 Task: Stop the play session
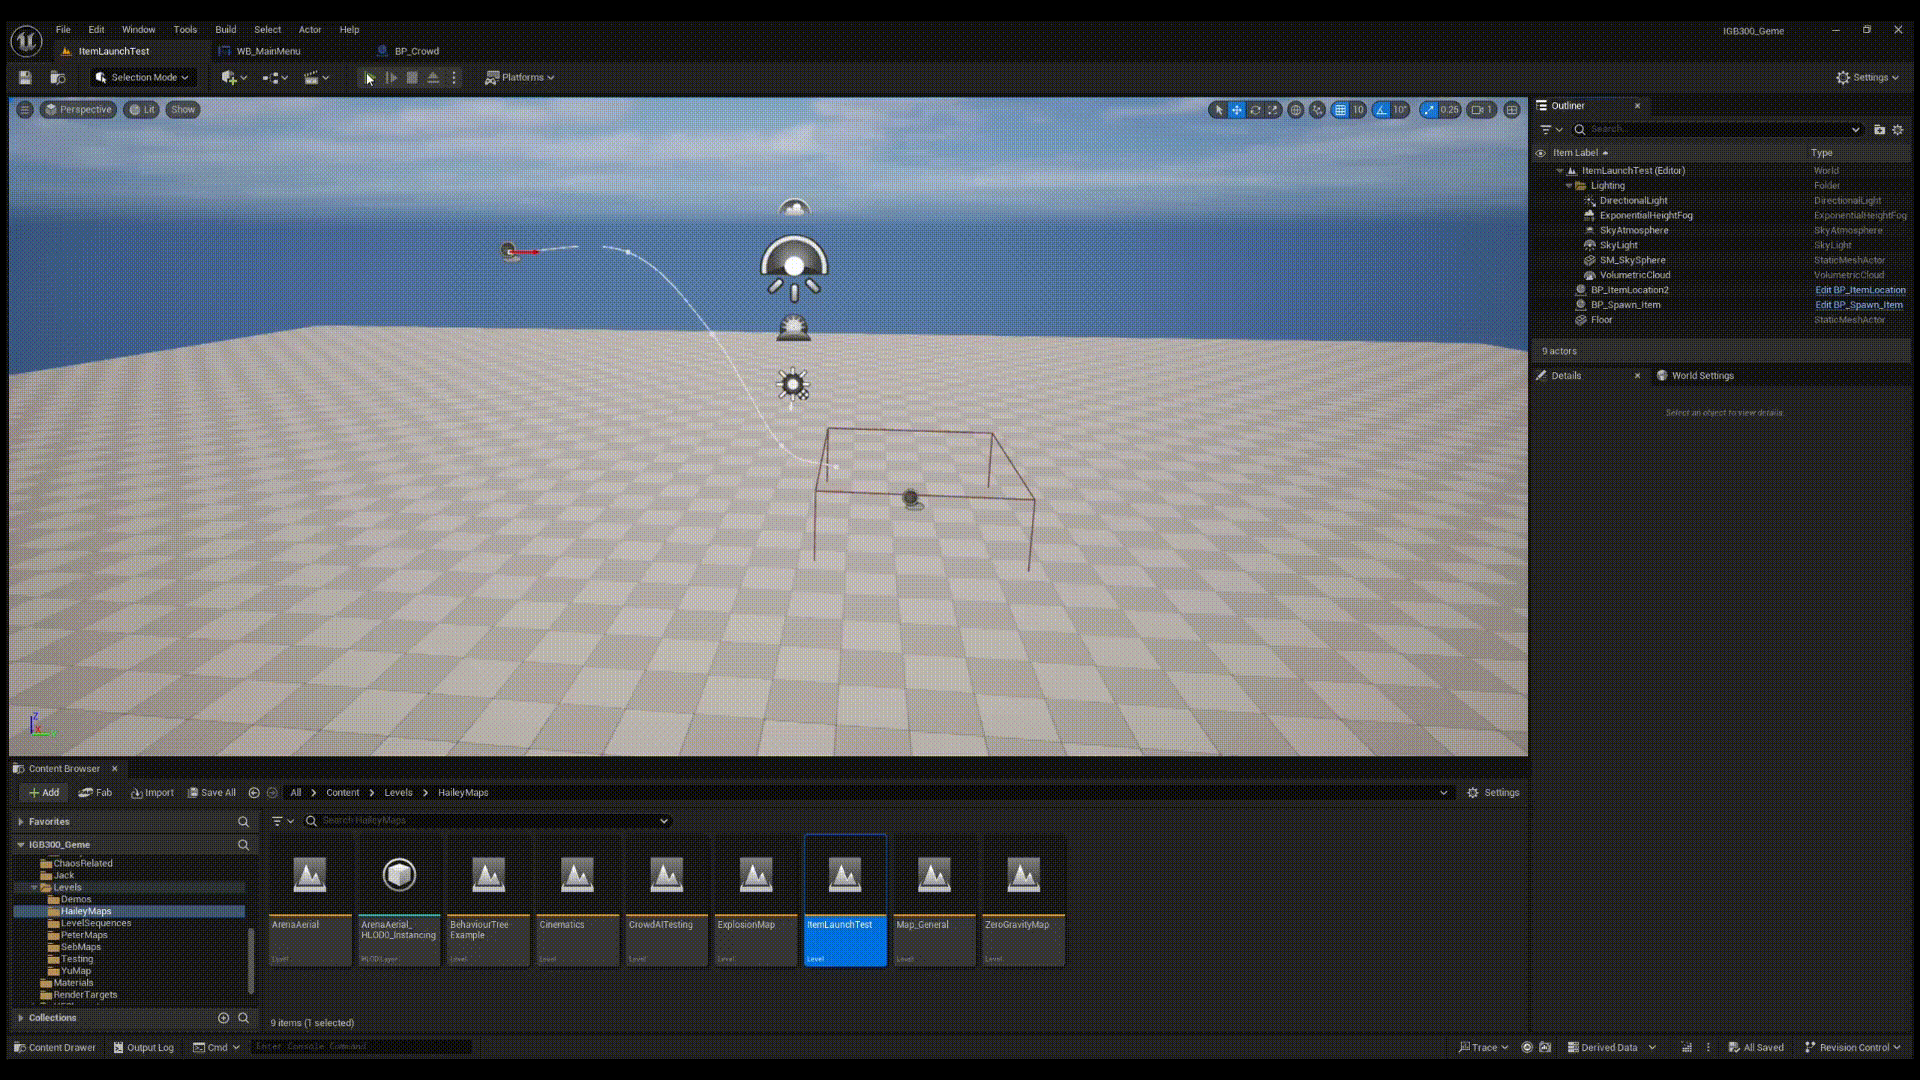tap(412, 77)
